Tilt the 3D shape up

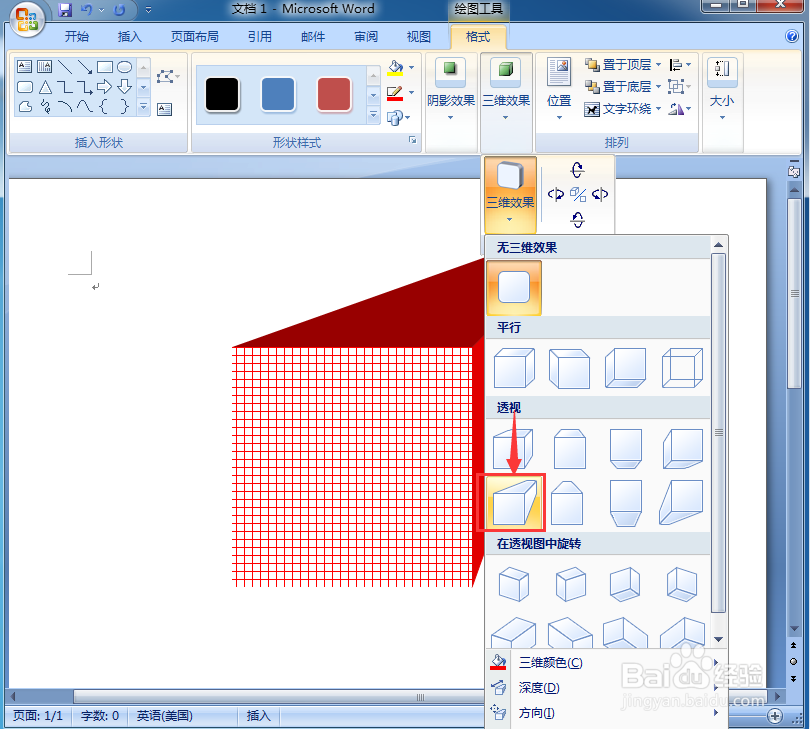click(578, 169)
